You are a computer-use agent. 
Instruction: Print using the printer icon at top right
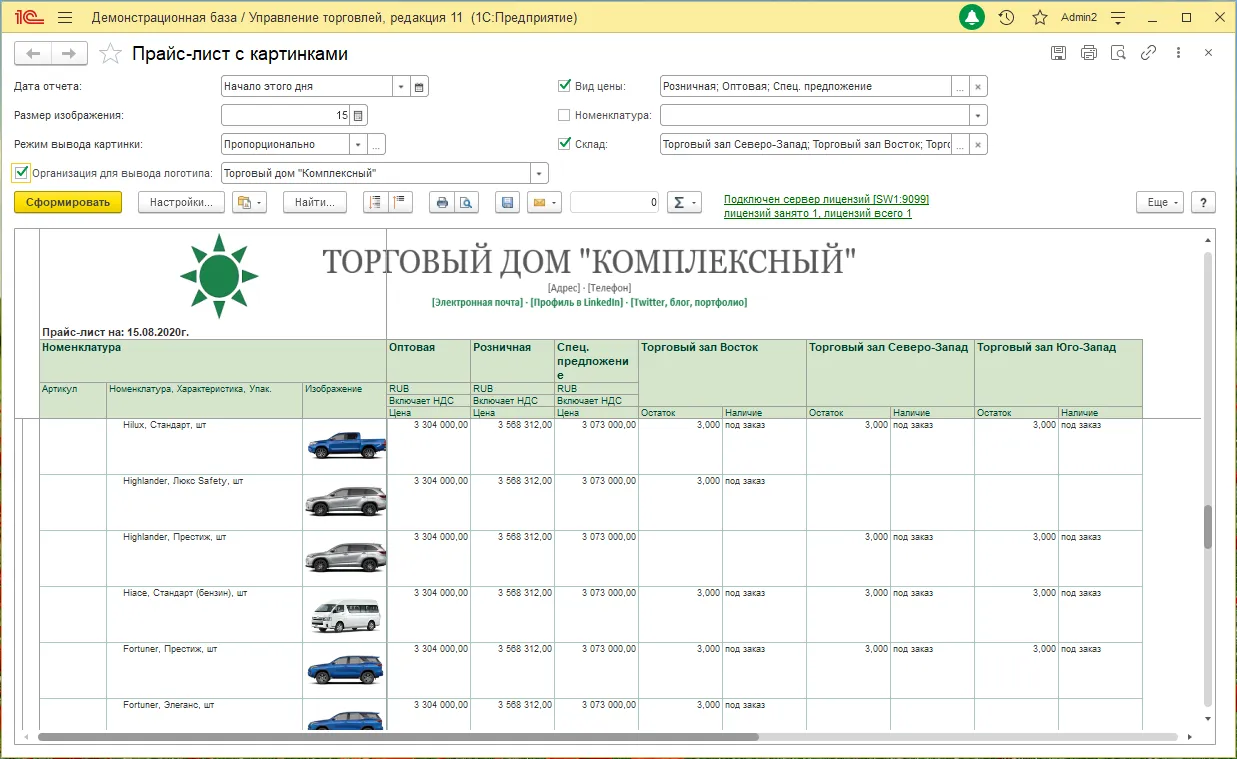[1089, 53]
